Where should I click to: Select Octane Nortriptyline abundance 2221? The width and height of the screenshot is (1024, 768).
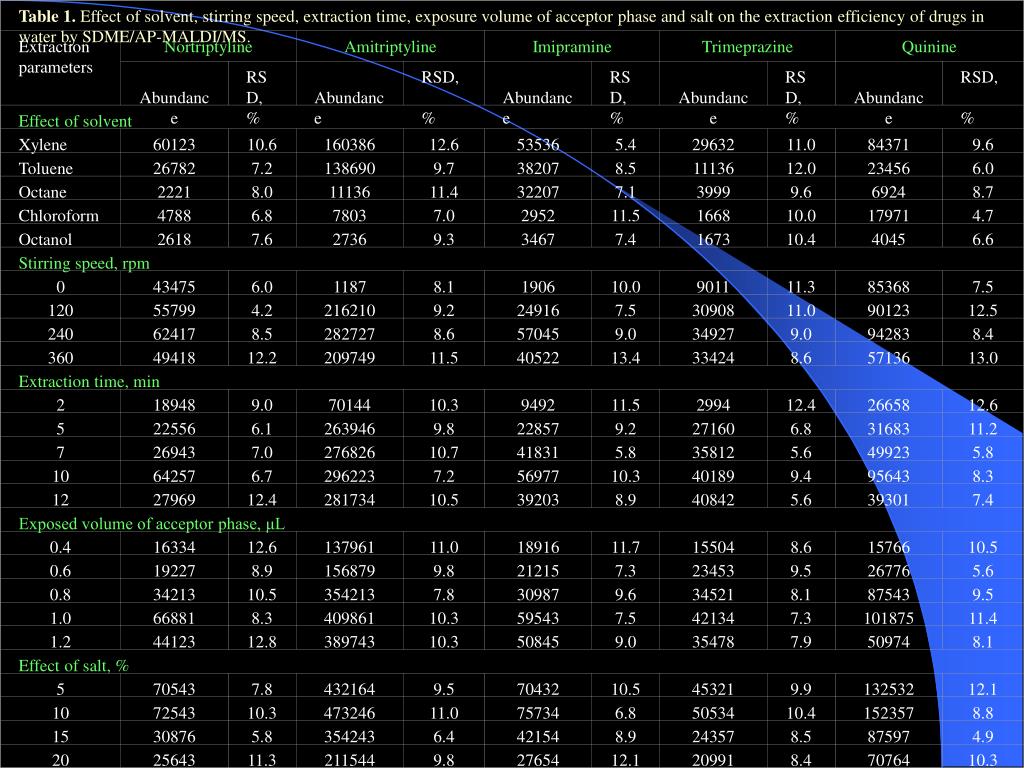coord(174,192)
